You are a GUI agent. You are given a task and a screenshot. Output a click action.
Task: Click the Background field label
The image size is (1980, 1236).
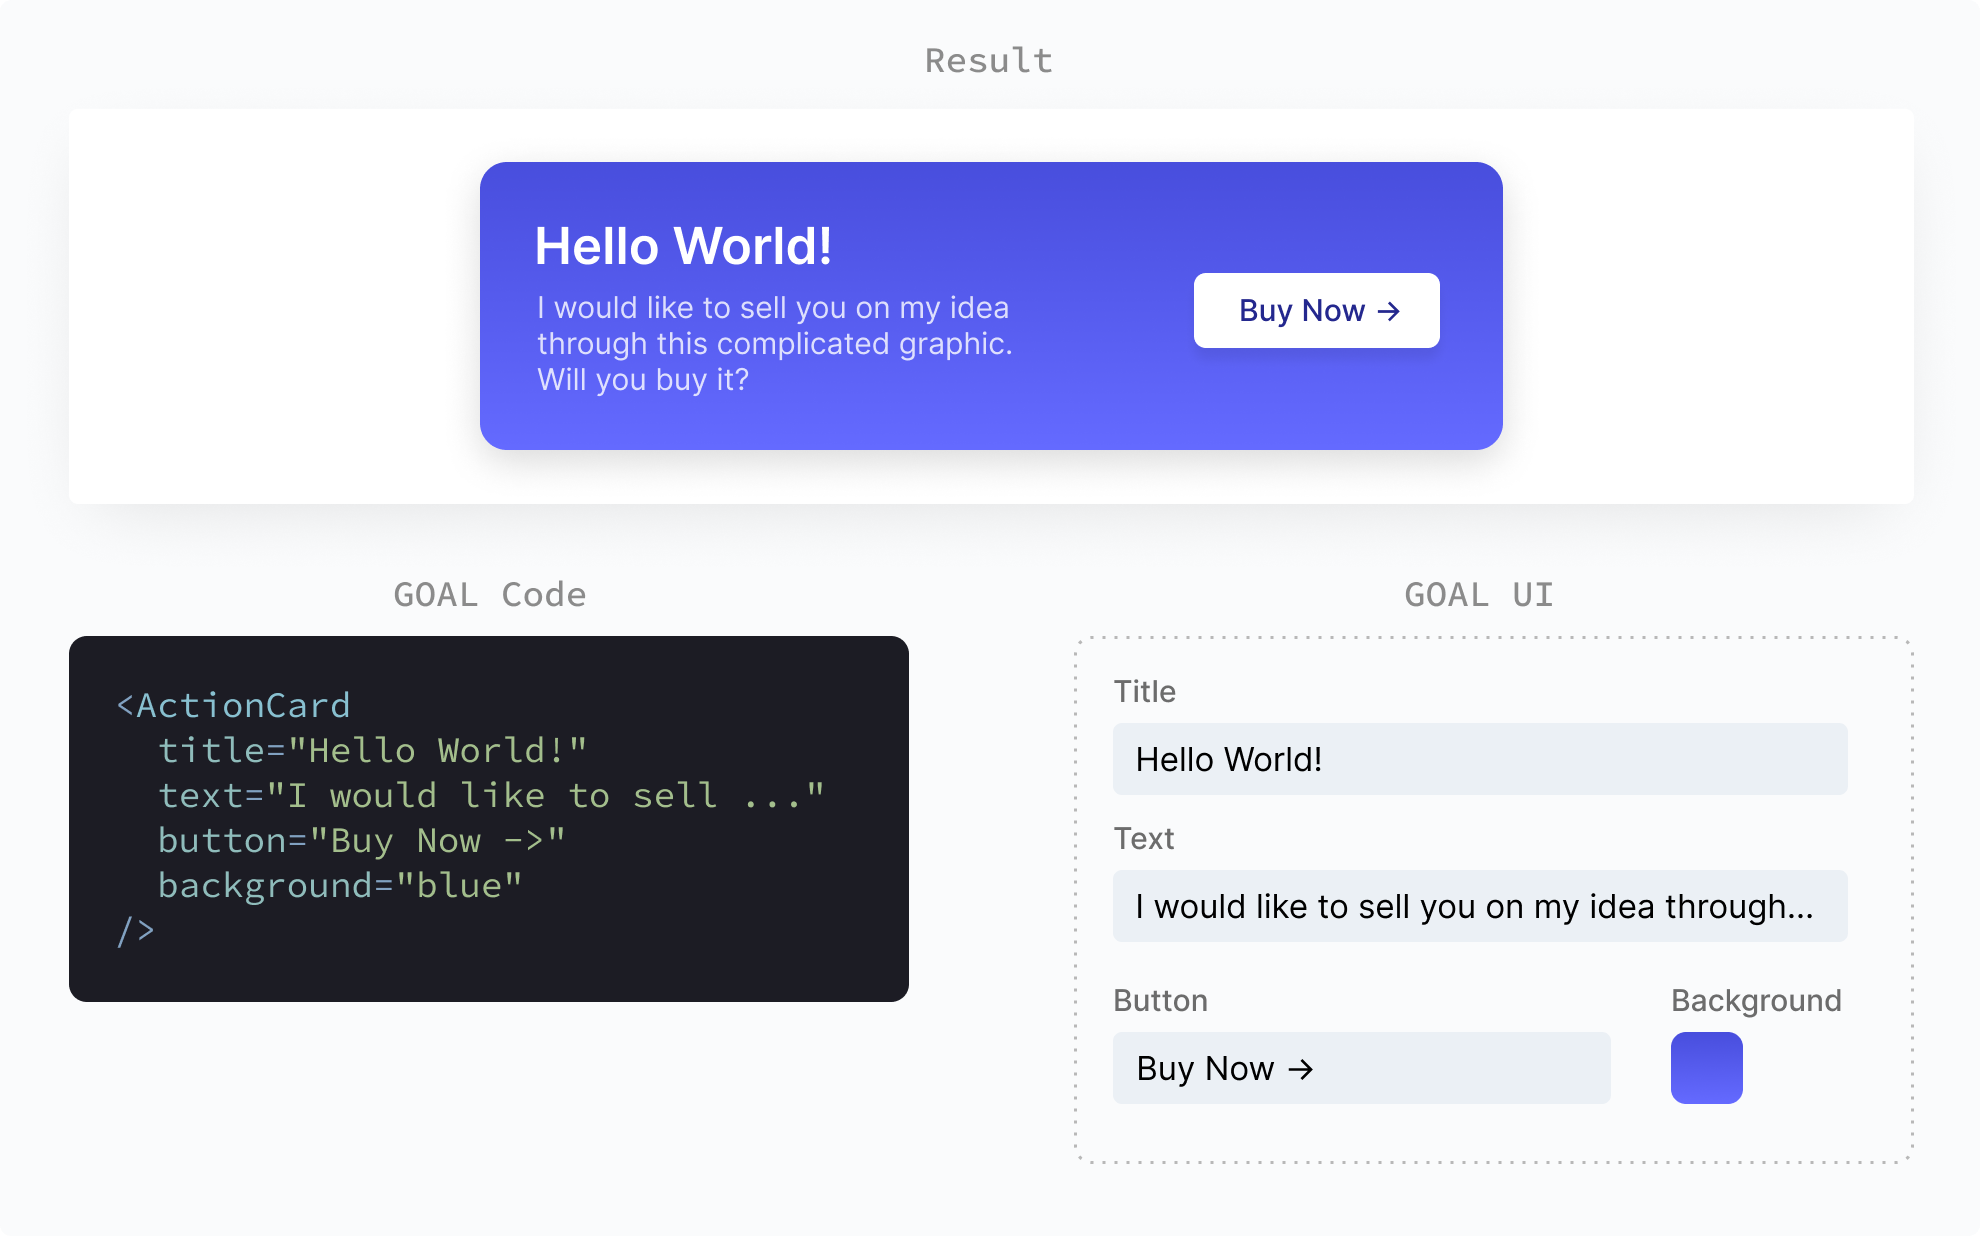pos(1756,1000)
